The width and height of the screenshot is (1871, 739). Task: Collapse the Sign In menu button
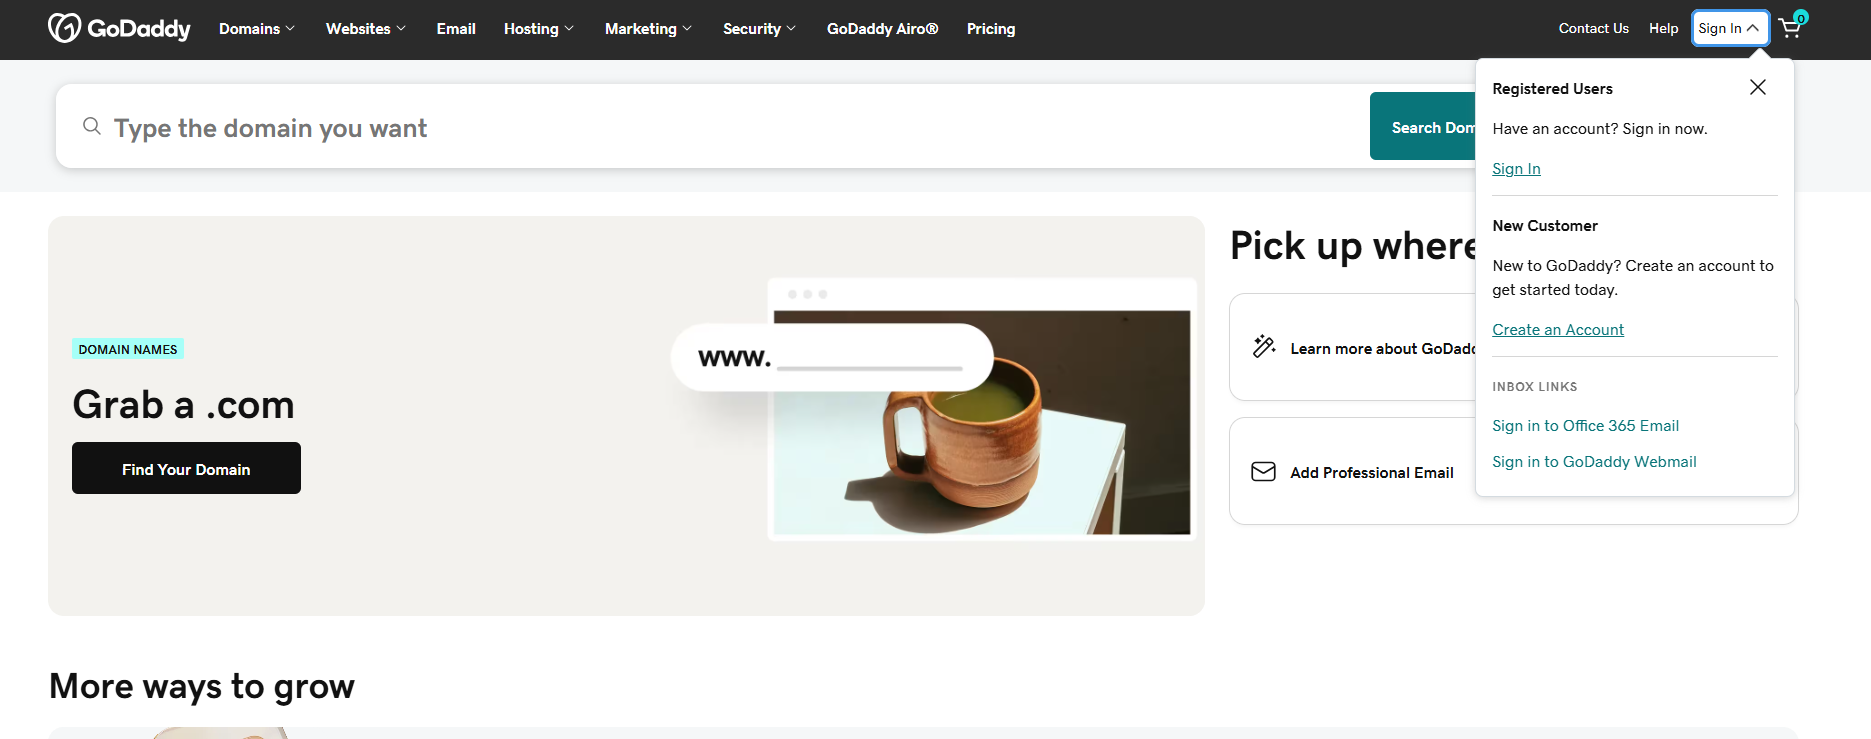click(x=1729, y=28)
